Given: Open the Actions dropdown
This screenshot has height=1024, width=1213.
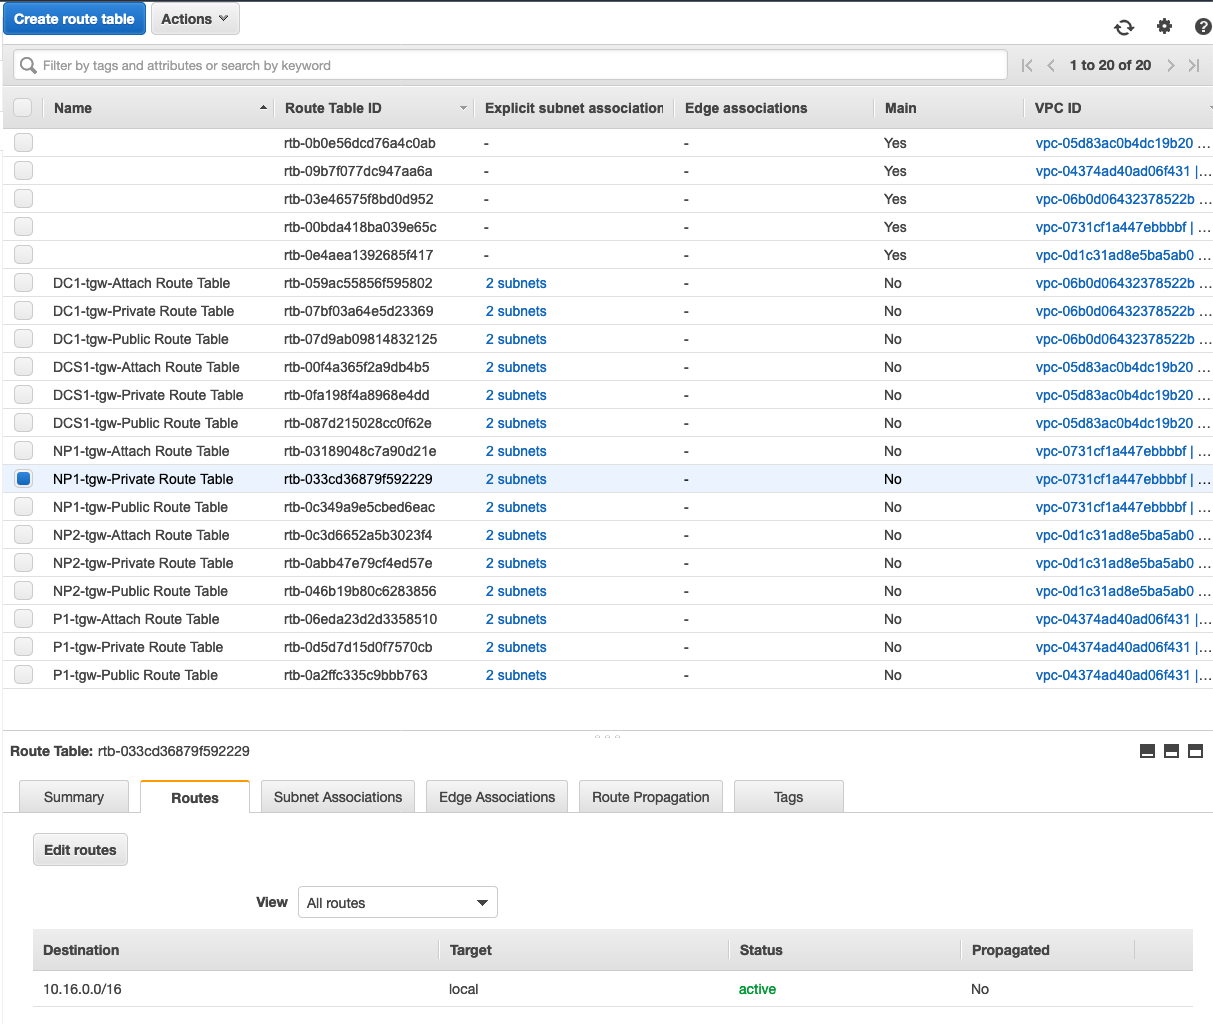Looking at the screenshot, I should point(195,19).
